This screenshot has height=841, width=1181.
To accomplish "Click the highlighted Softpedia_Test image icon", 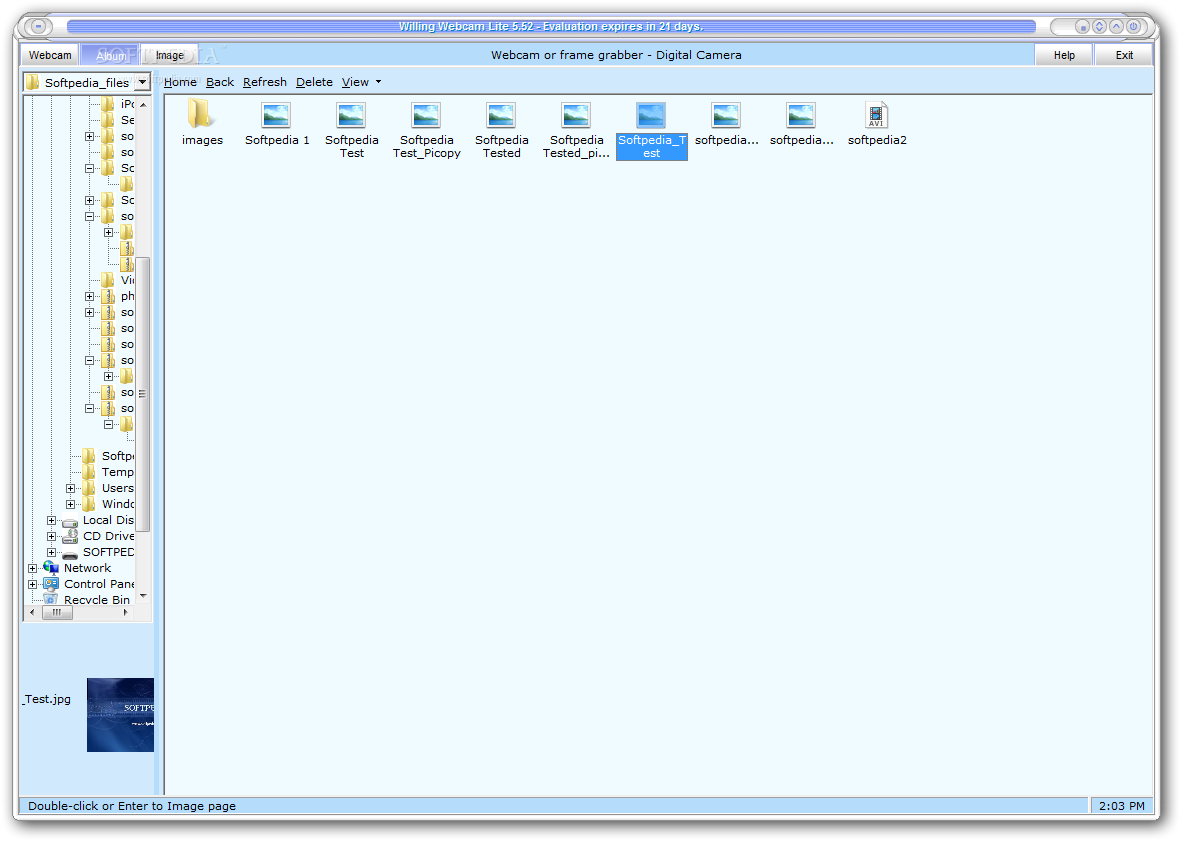I will coord(652,116).
